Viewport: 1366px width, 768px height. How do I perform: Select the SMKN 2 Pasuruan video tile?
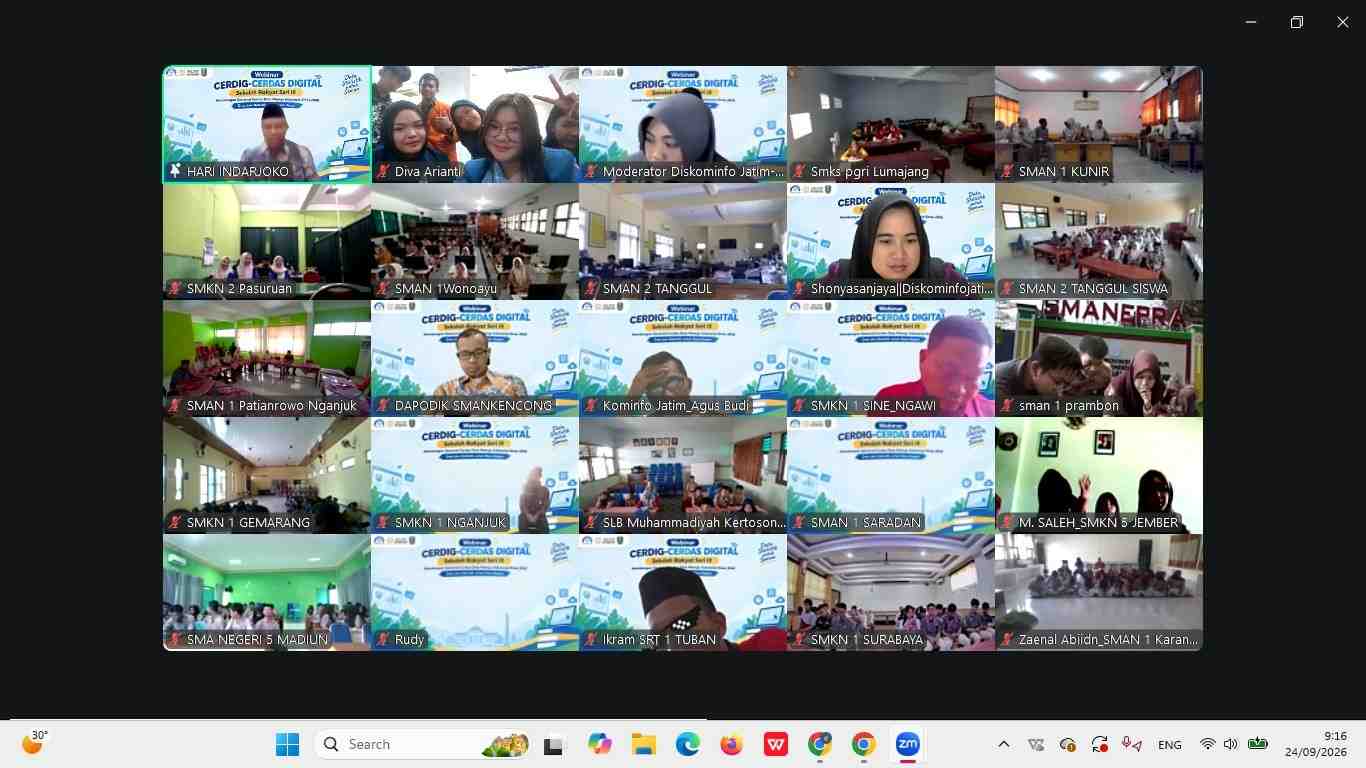267,241
